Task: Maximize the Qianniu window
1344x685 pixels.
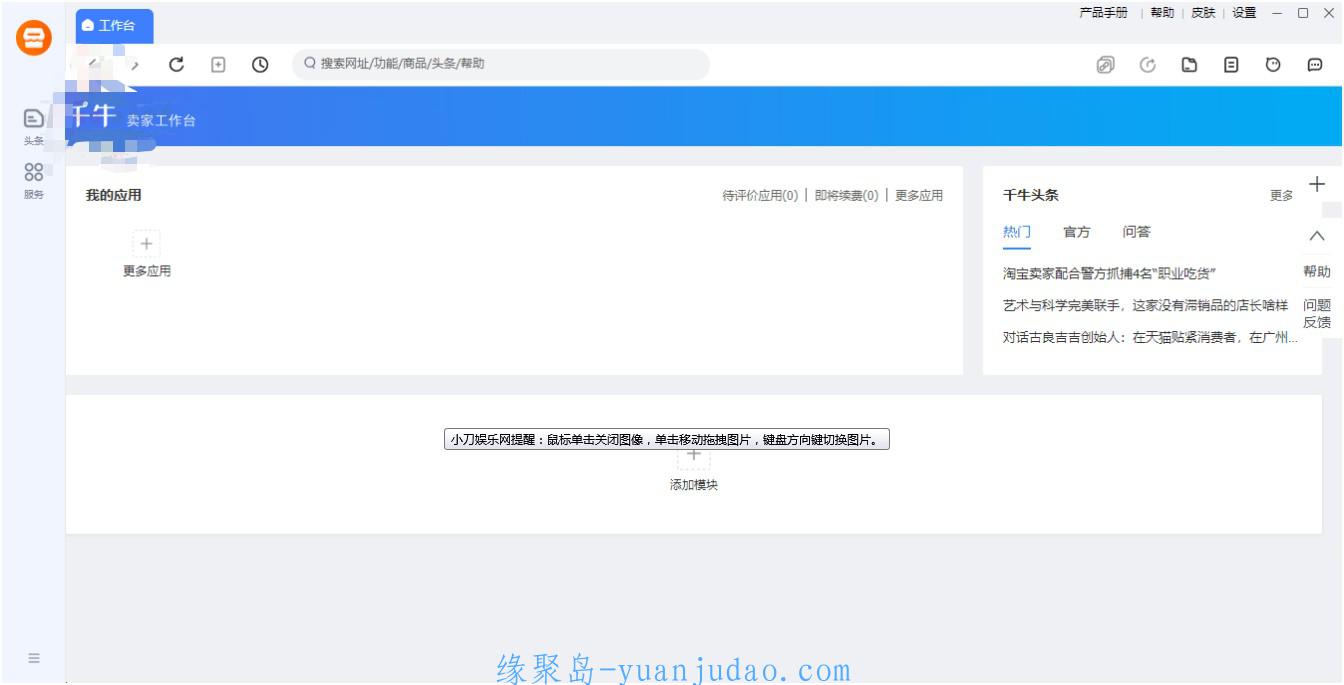Action: [x=1303, y=13]
